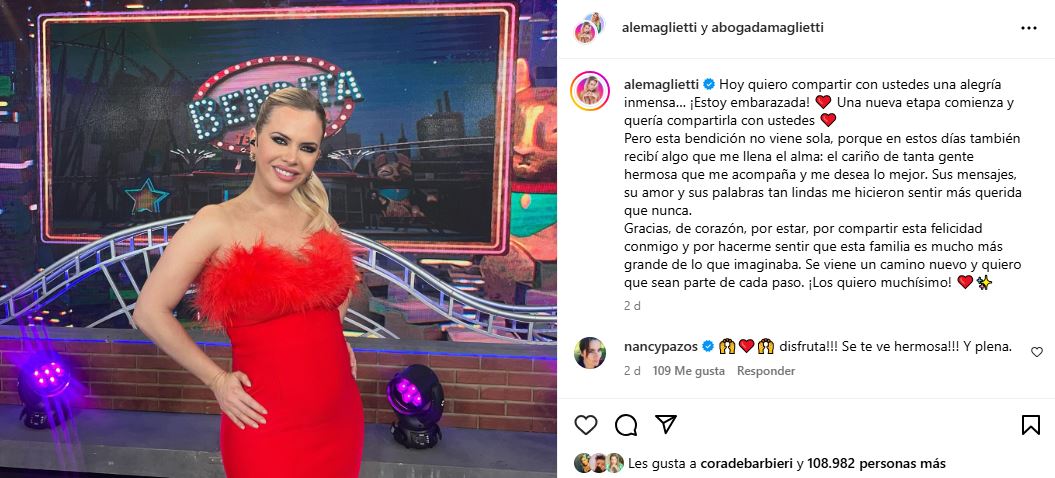This screenshot has width=1055, height=478.
Task: Click the alemaglietti username in caption
Action: [x=662, y=85]
